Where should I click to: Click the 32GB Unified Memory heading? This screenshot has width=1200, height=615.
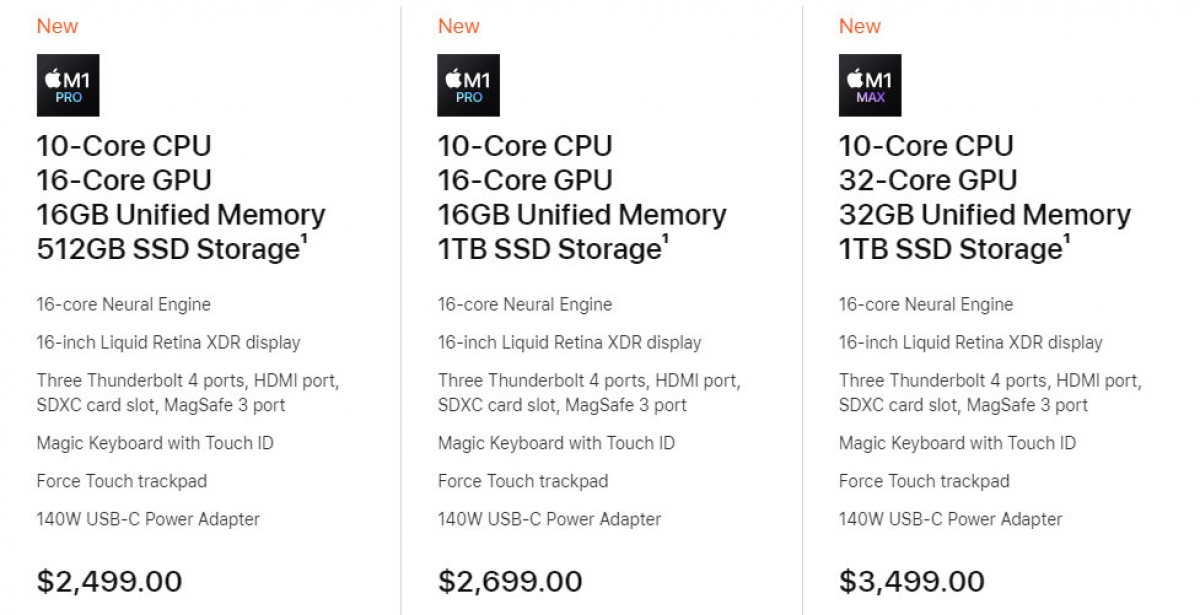[985, 215]
